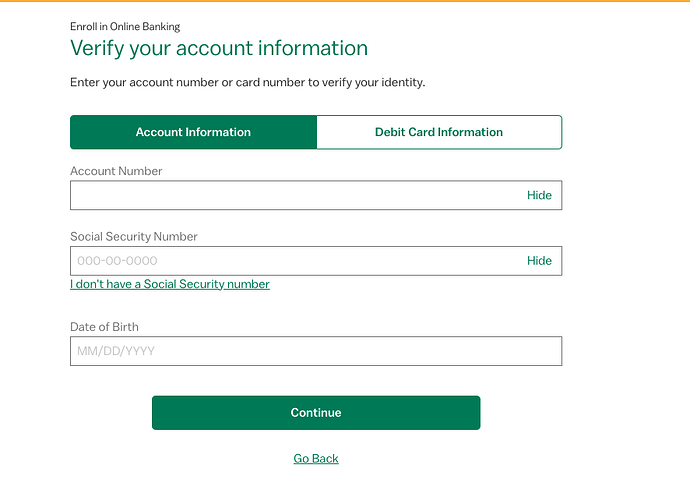The image size is (690, 493).
Task: Select the Date of Birth input box
Action: pyautogui.click(x=316, y=351)
